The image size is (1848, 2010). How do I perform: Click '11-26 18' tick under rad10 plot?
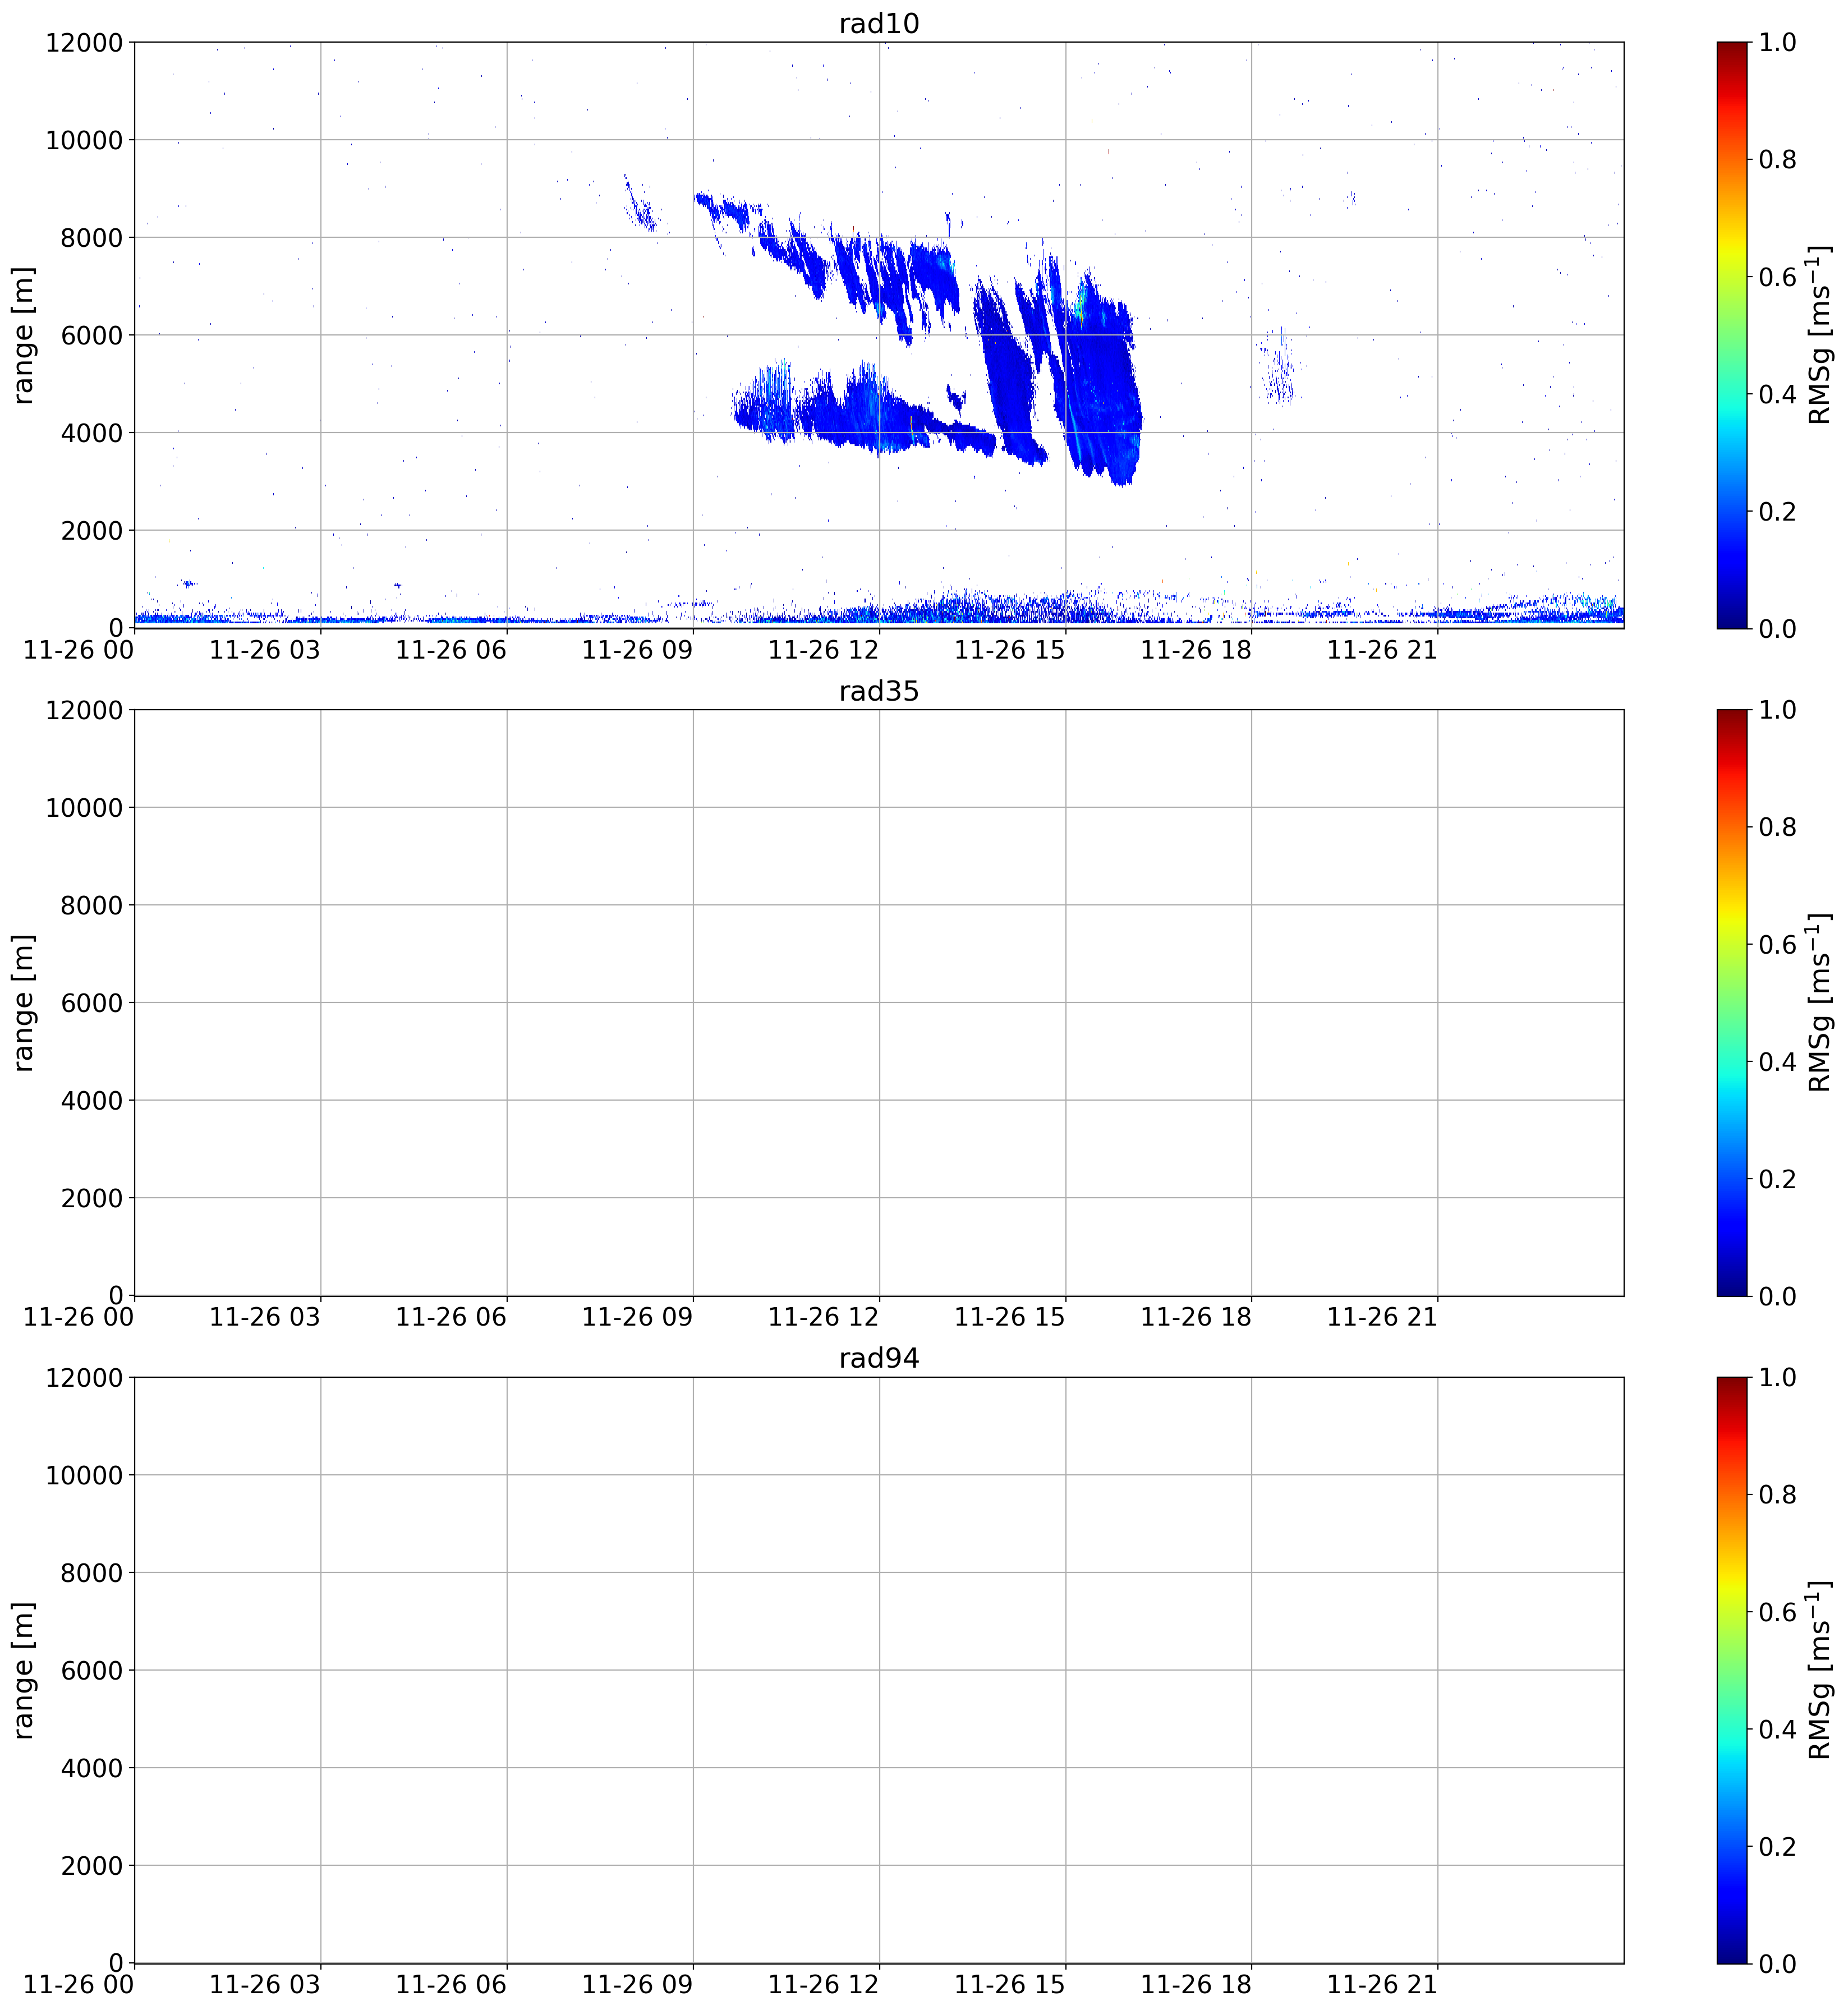(1196, 650)
